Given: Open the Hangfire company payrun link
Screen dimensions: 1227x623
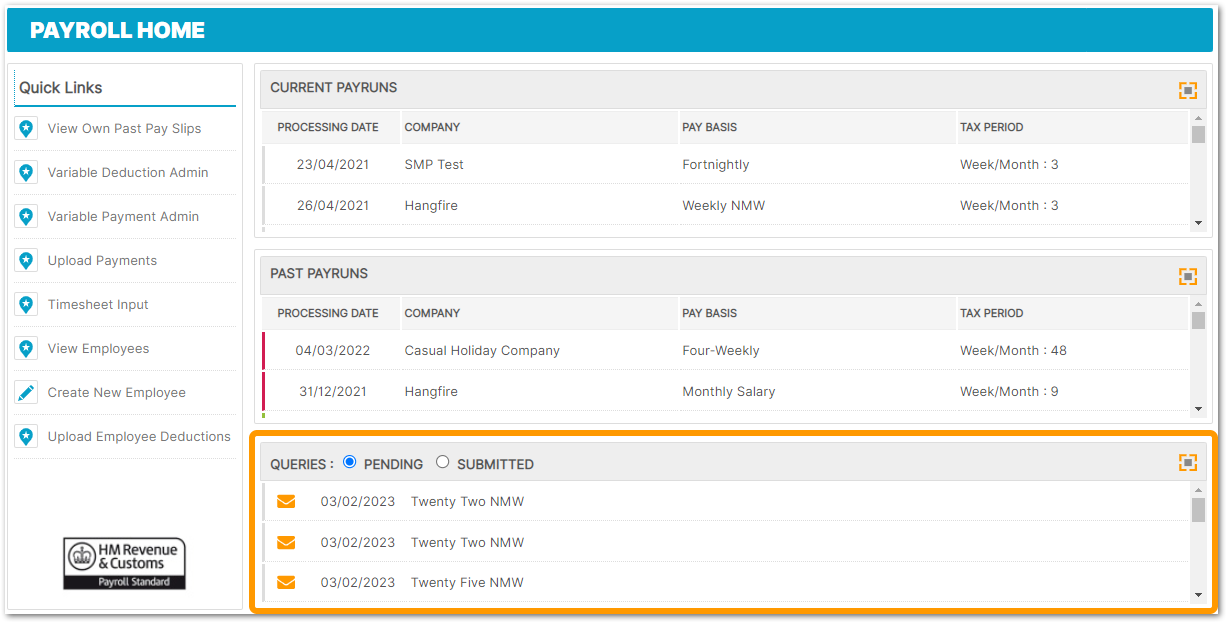Looking at the screenshot, I should 431,205.
